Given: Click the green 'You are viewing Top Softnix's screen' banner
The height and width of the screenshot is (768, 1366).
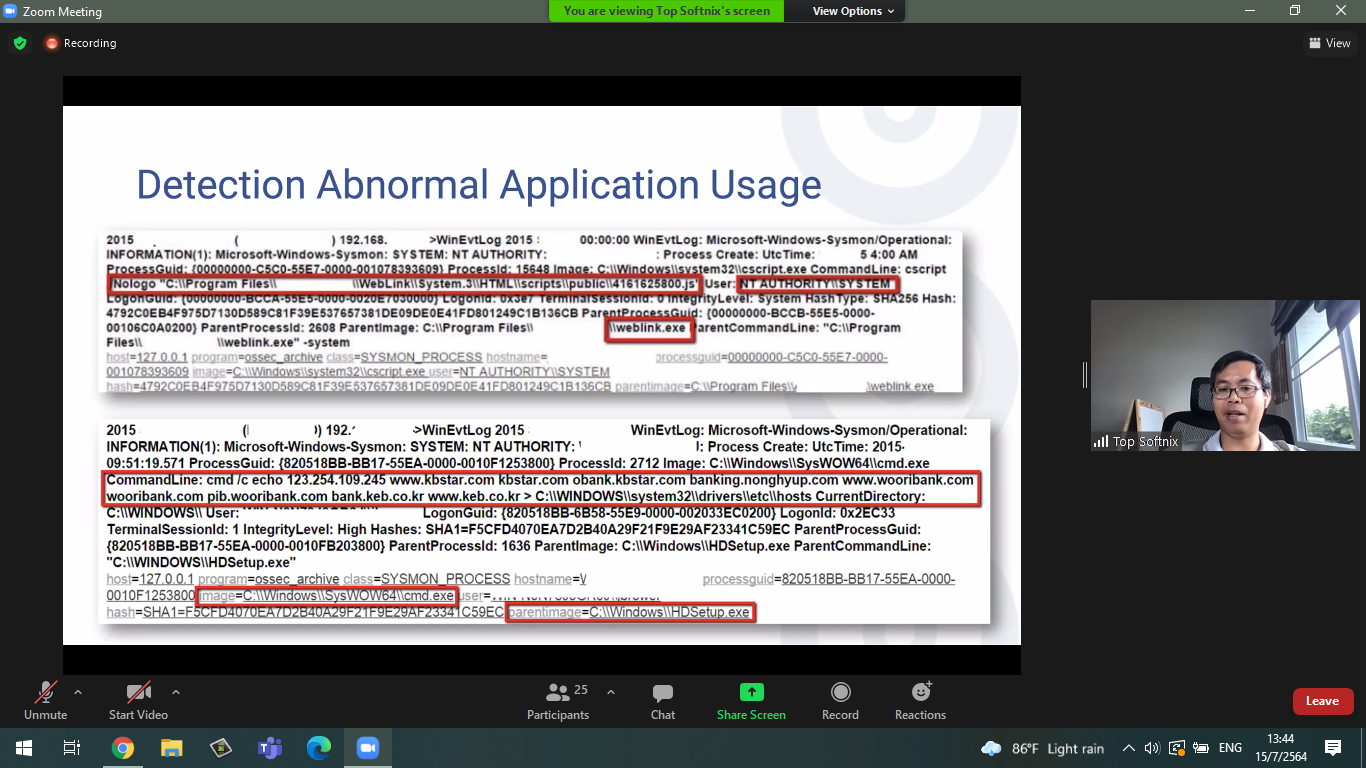Looking at the screenshot, I should [x=667, y=11].
